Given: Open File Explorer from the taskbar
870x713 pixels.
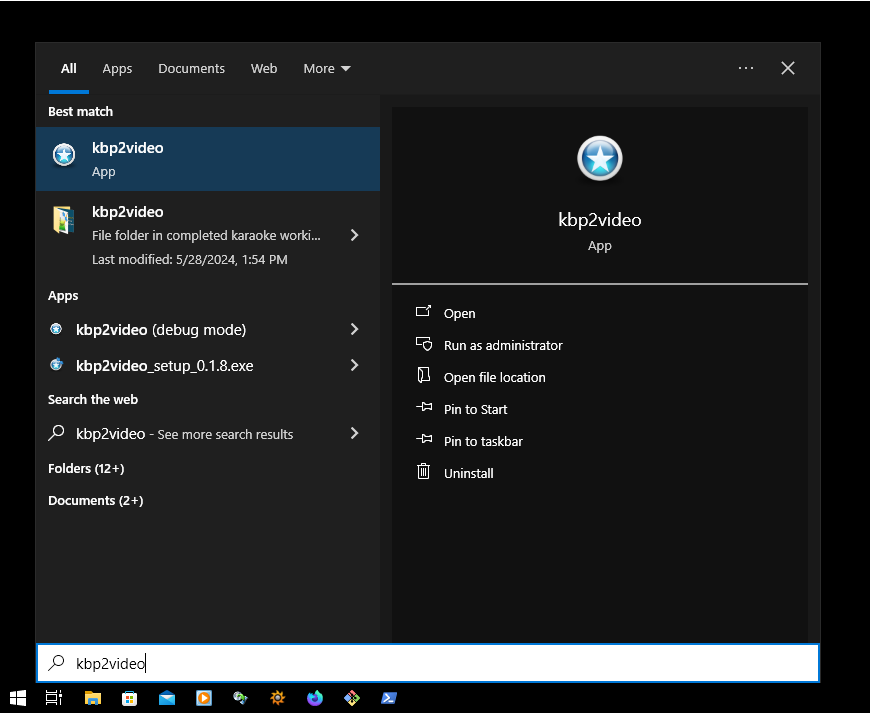Looking at the screenshot, I should [x=93, y=698].
